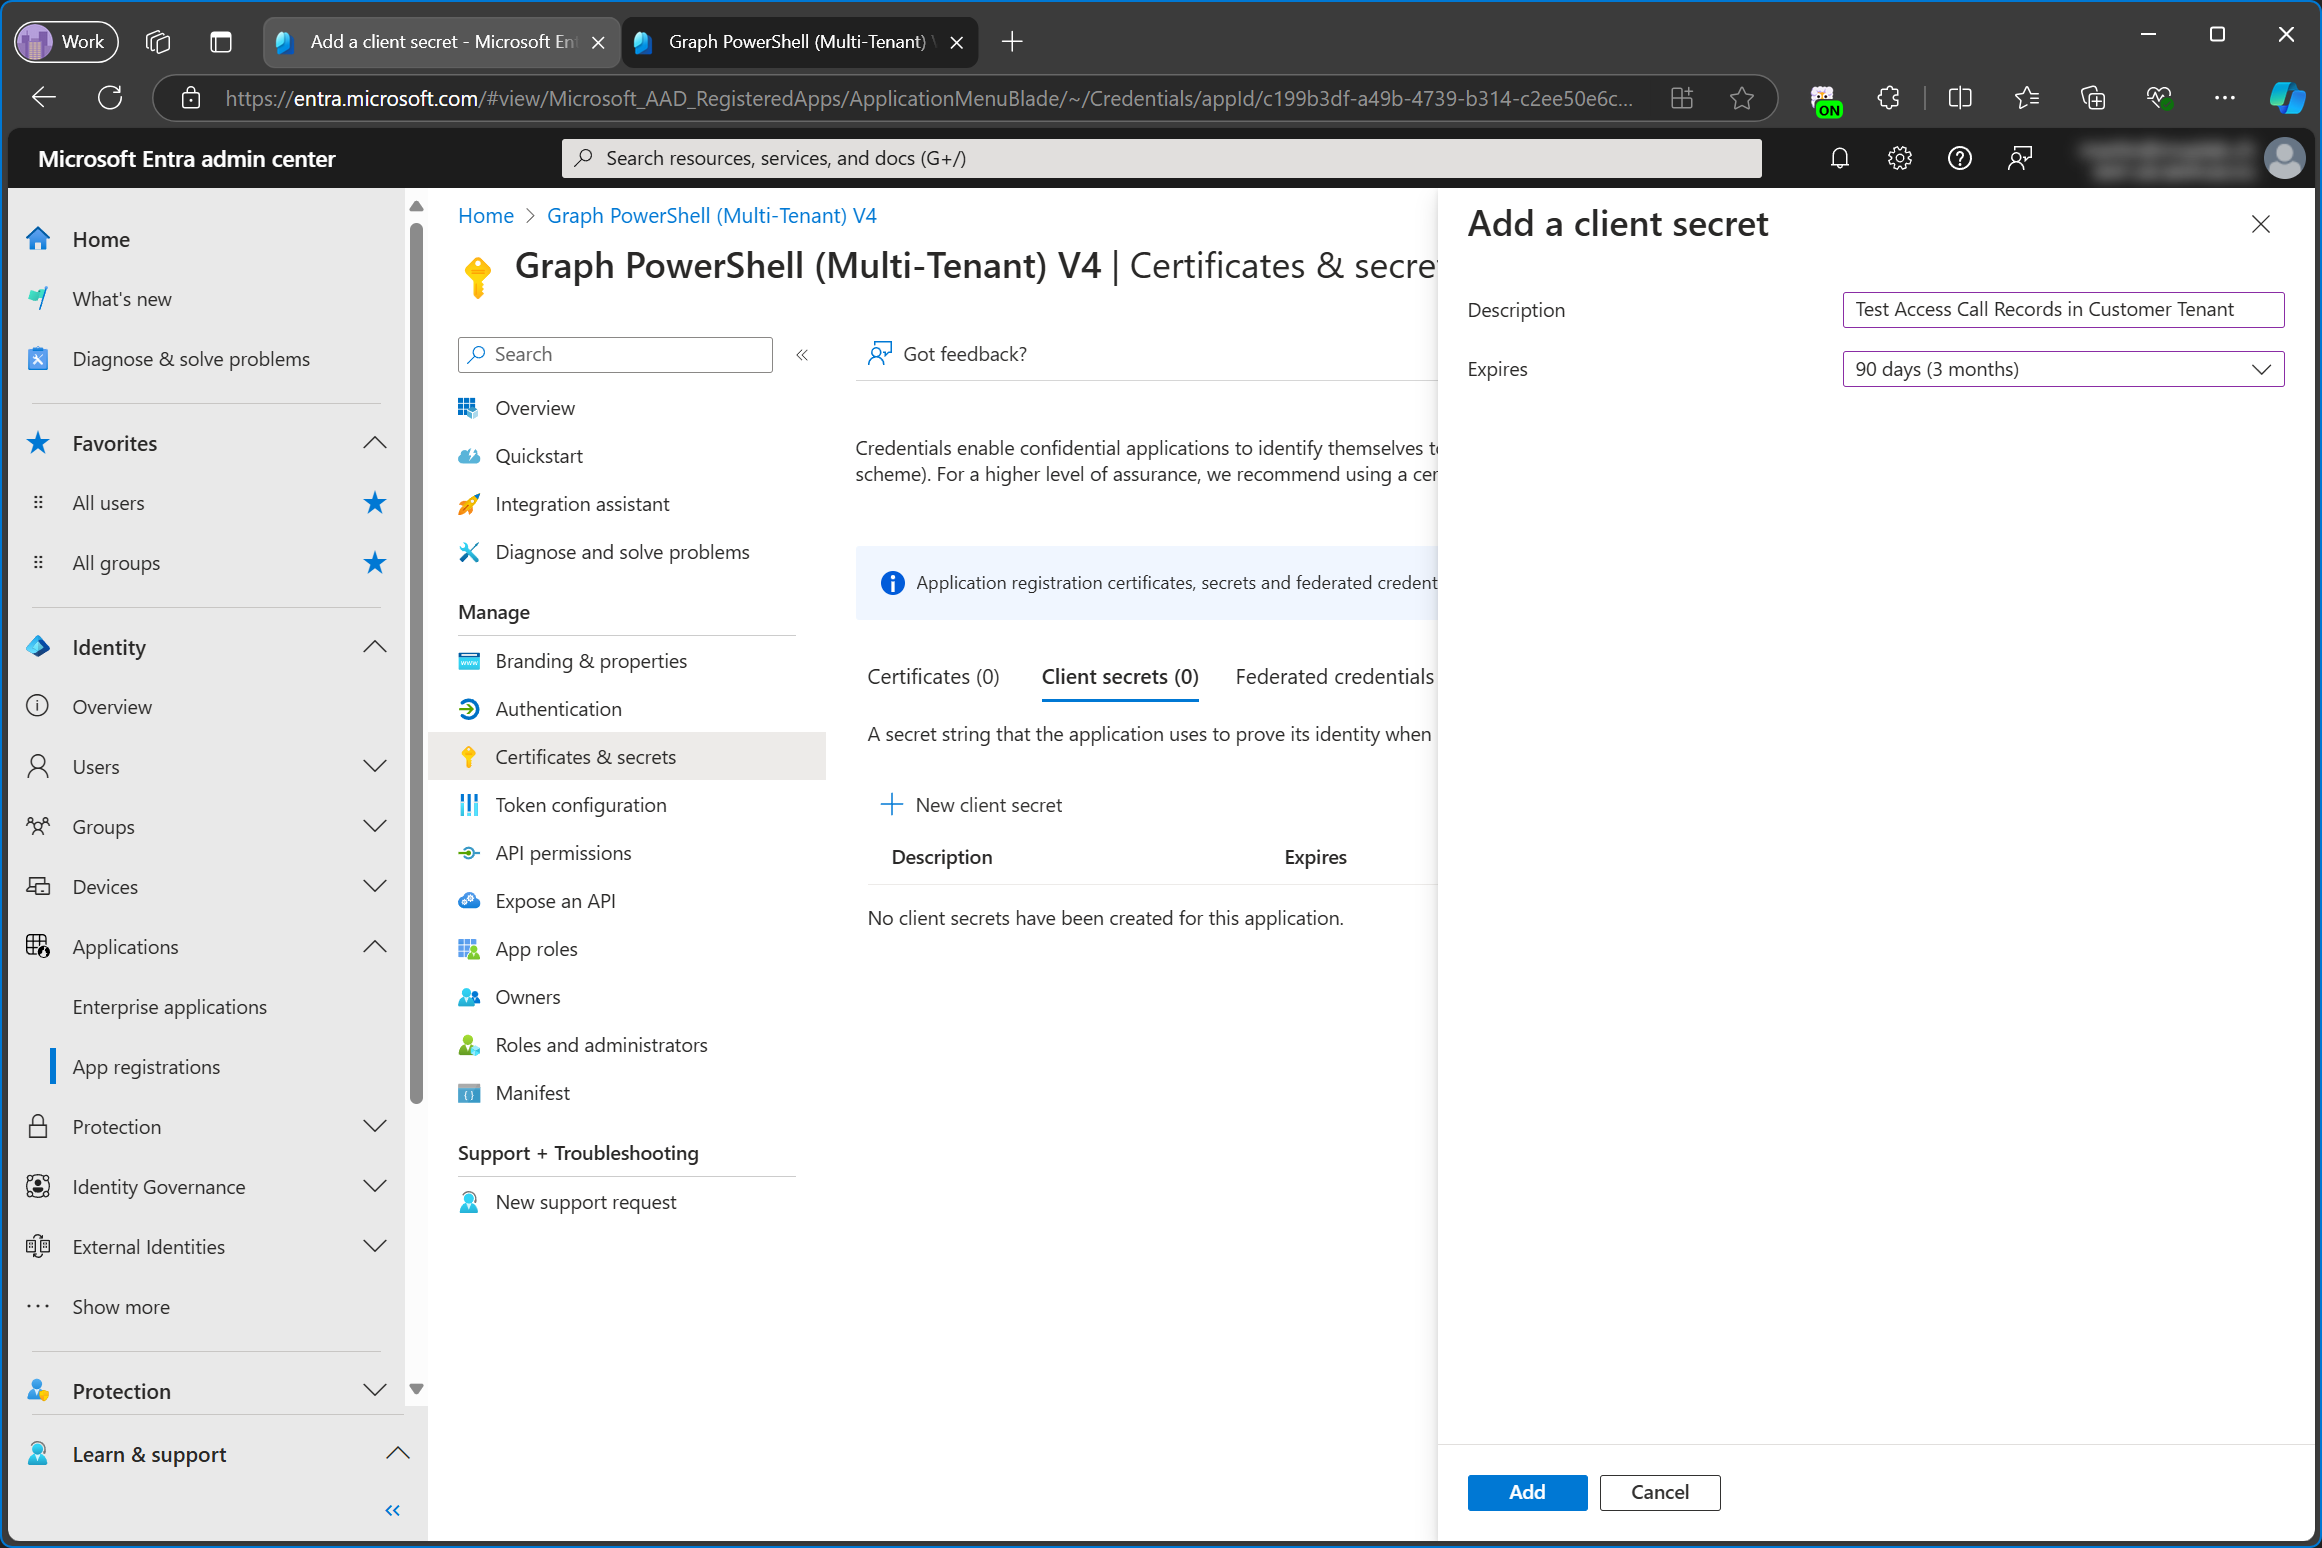The image size is (2322, 1548).
Task: Open Expose an API
Action: tap(555, 901)
